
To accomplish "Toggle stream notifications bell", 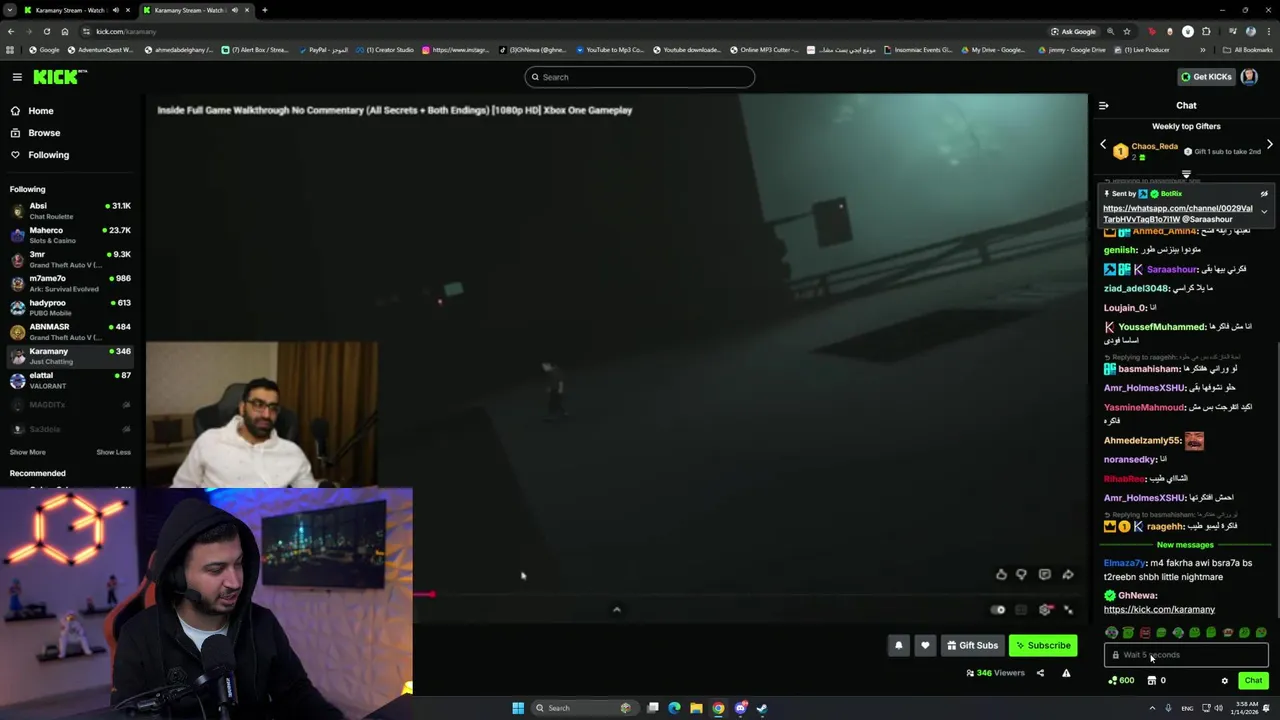I will coord(898,645).
